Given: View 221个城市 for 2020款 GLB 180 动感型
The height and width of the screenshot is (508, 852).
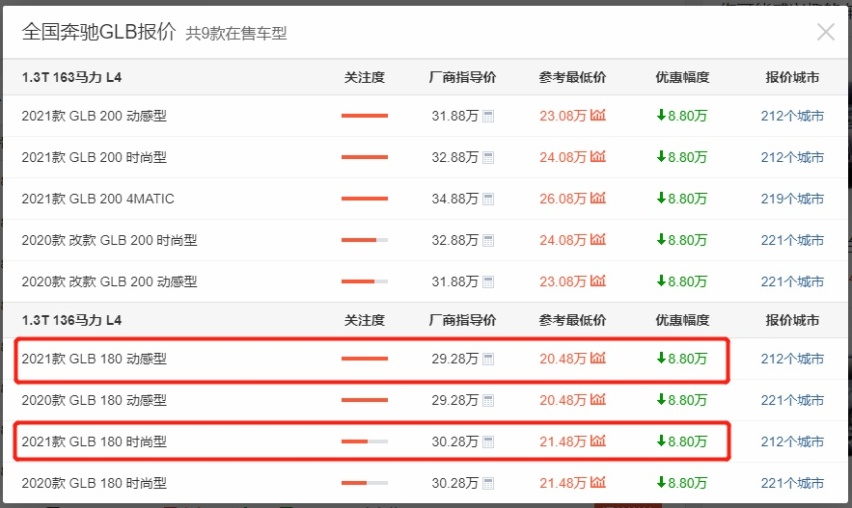Looking at the screenshot, I should tap(792, 400).
